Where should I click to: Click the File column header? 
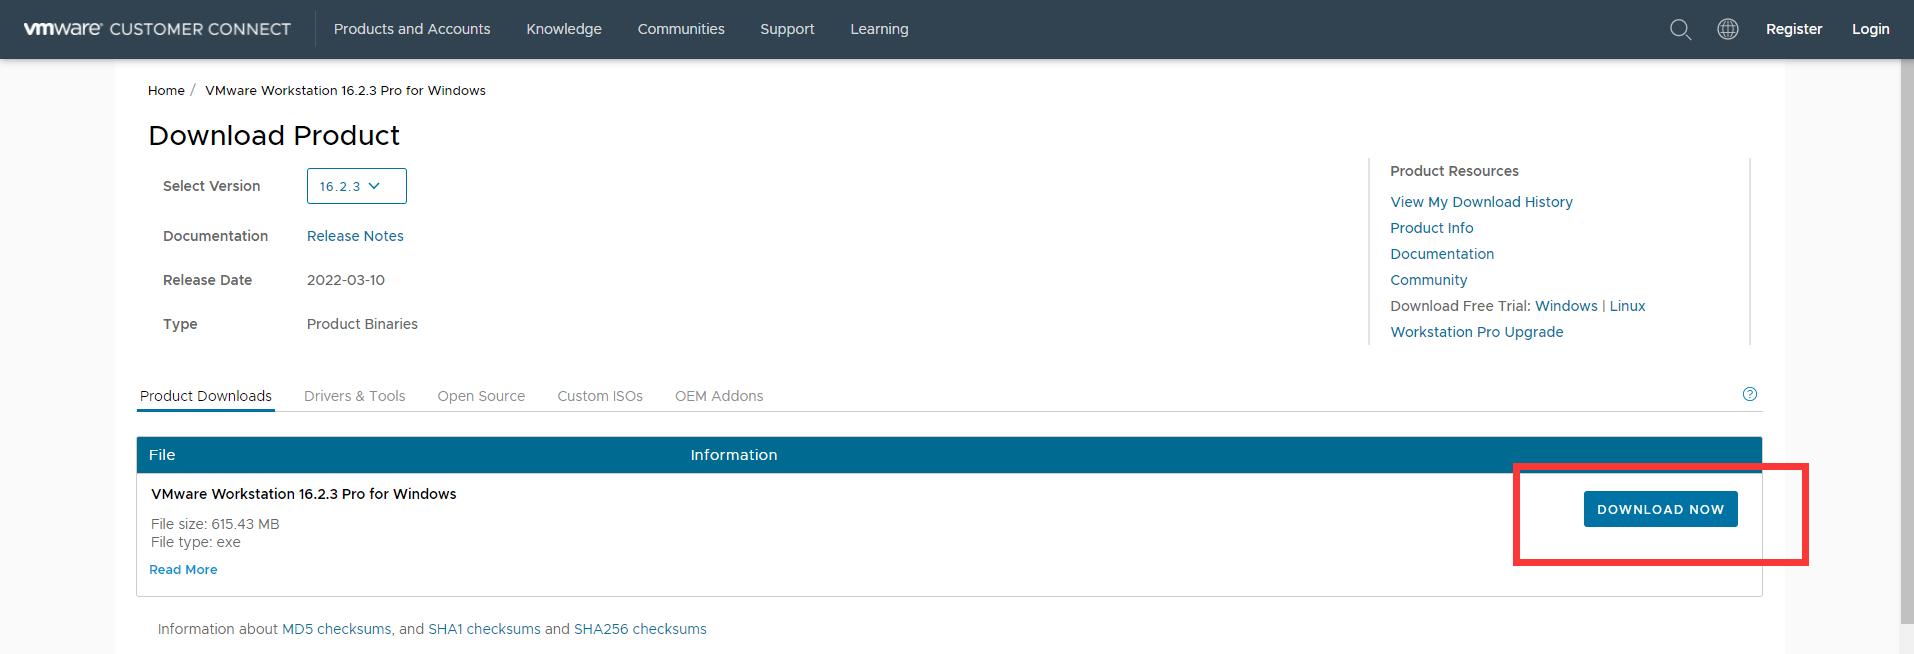[x=162, y=455]
